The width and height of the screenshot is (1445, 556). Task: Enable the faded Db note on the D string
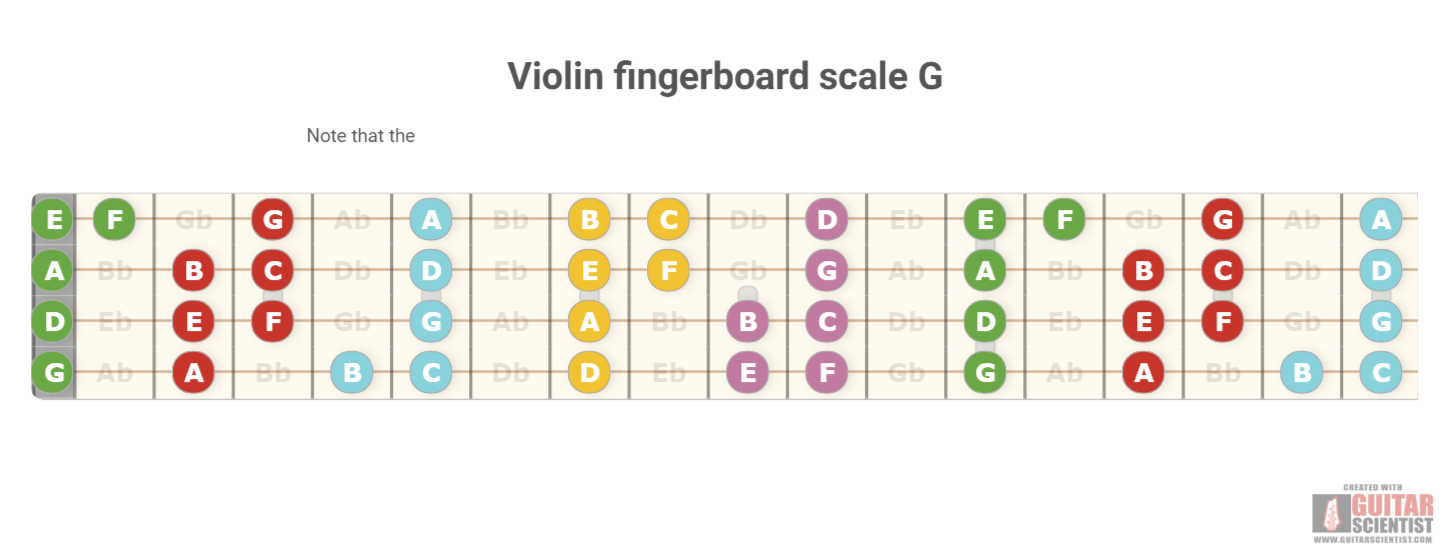[x=906, y=322]
